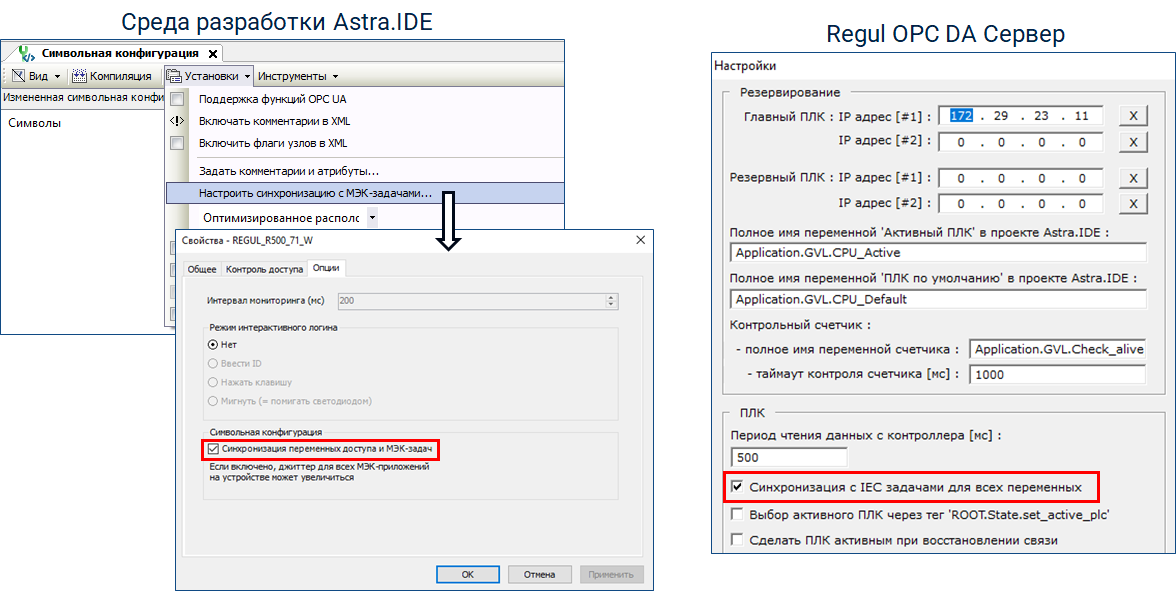Viewport: 1176px width, 591px height.
Task: Close the Символьная конфигурация tab
Action: pos(213,53)
